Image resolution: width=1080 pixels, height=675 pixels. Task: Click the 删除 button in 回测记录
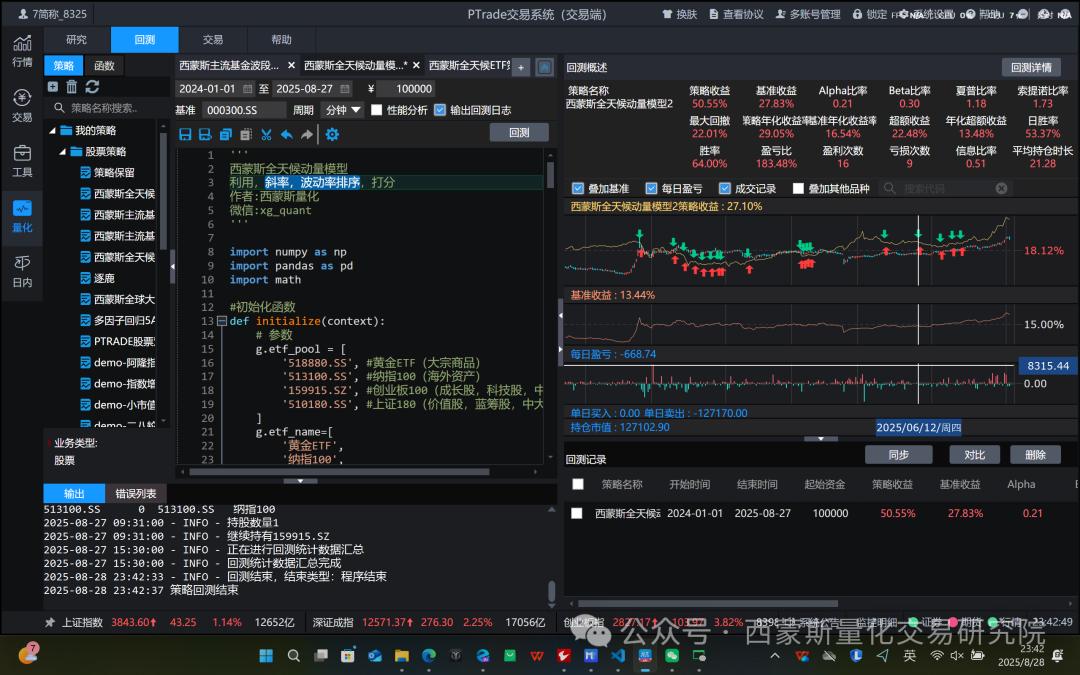(1035, 455)
